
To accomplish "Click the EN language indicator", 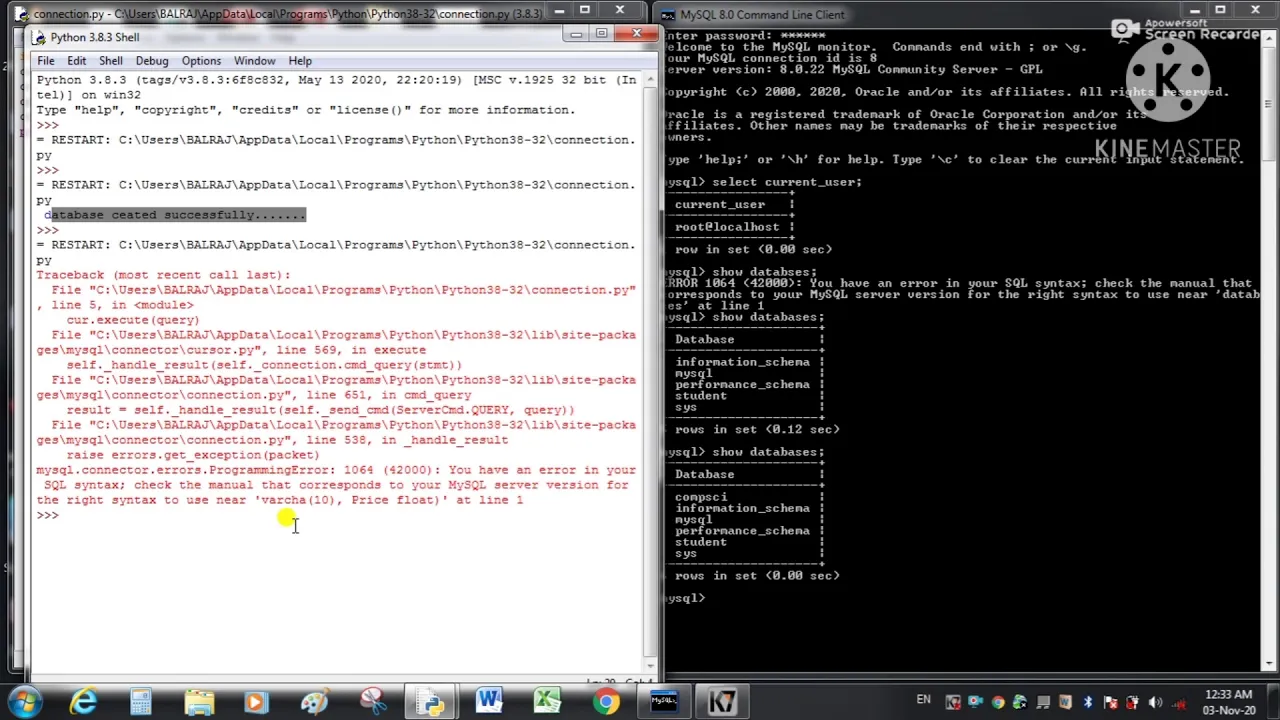I will pyautogui.click(x=923, y=700).
